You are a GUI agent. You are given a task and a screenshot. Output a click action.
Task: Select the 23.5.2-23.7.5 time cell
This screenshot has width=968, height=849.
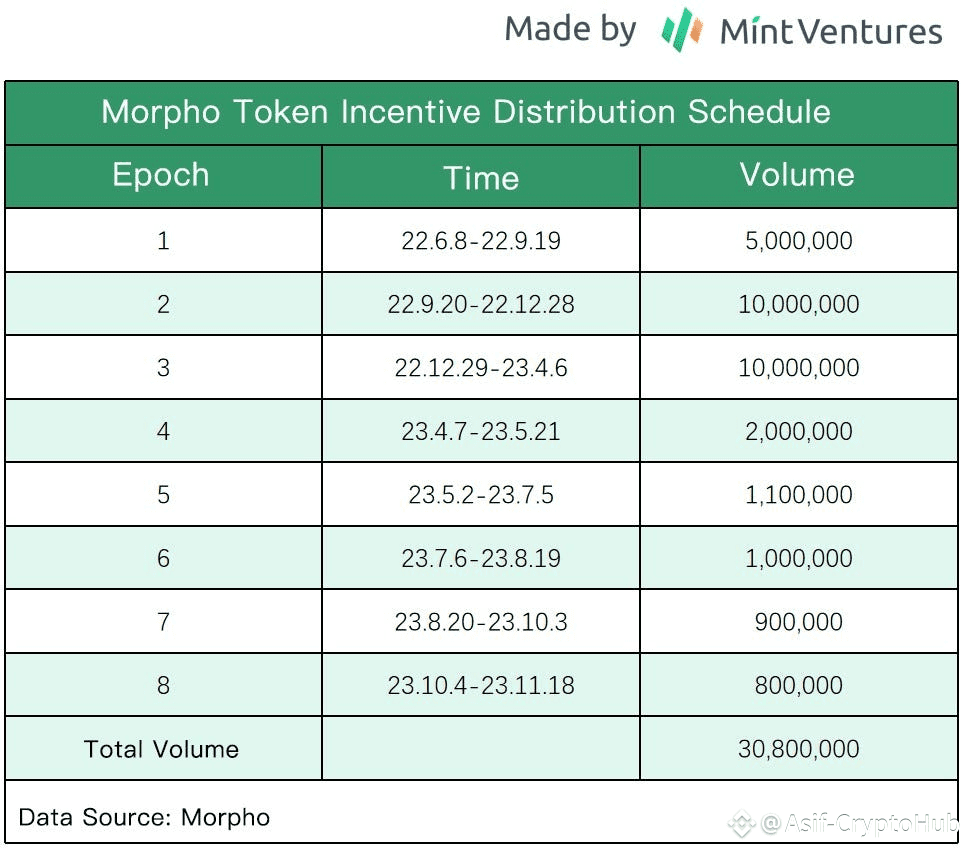(481, 495)
